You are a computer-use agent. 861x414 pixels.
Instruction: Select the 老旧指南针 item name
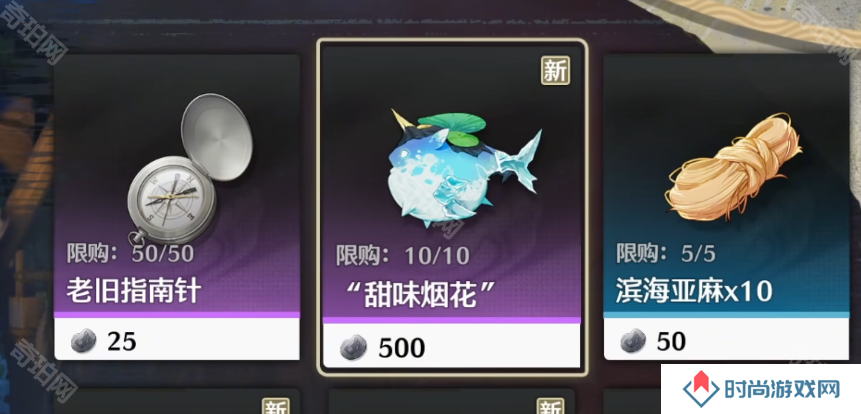(x=133, y=290)
